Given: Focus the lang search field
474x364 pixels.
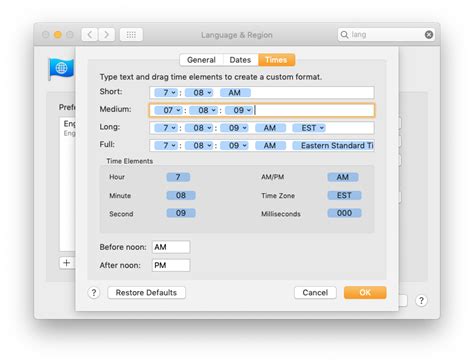Looking at the screenshot, I should [387, 35].
